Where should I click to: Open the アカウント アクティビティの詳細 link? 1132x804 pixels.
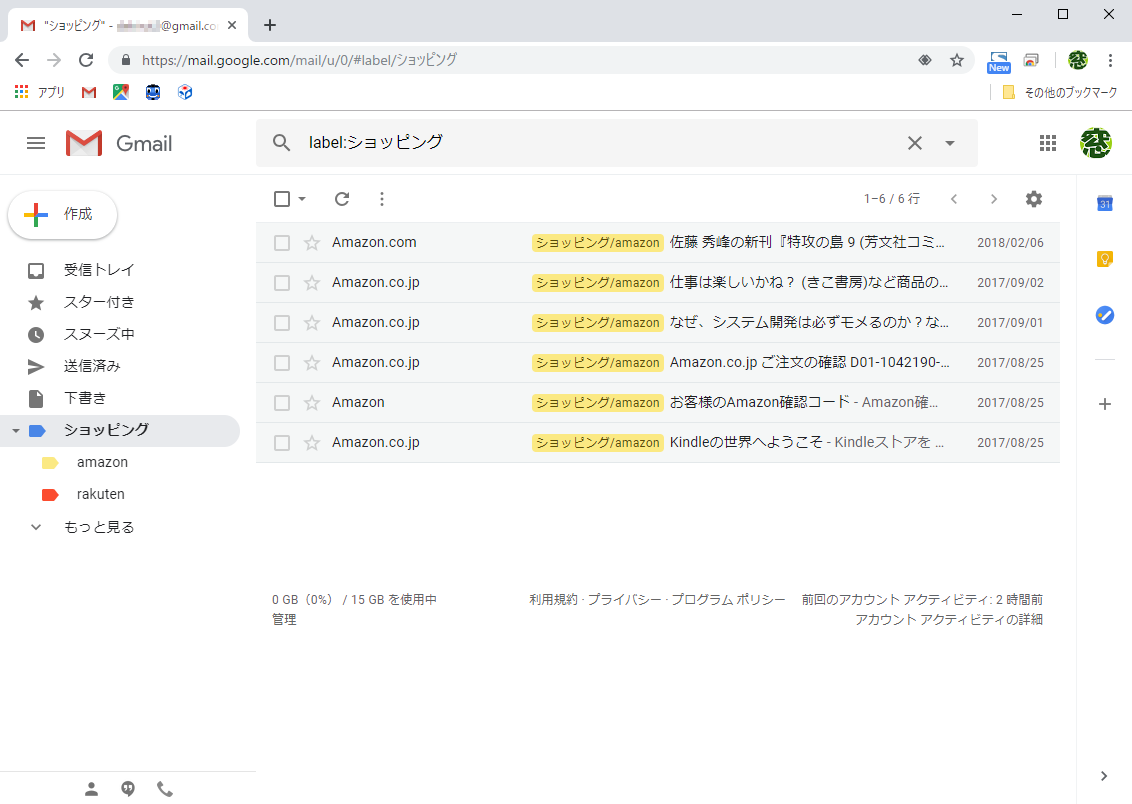tap(948, 619)
